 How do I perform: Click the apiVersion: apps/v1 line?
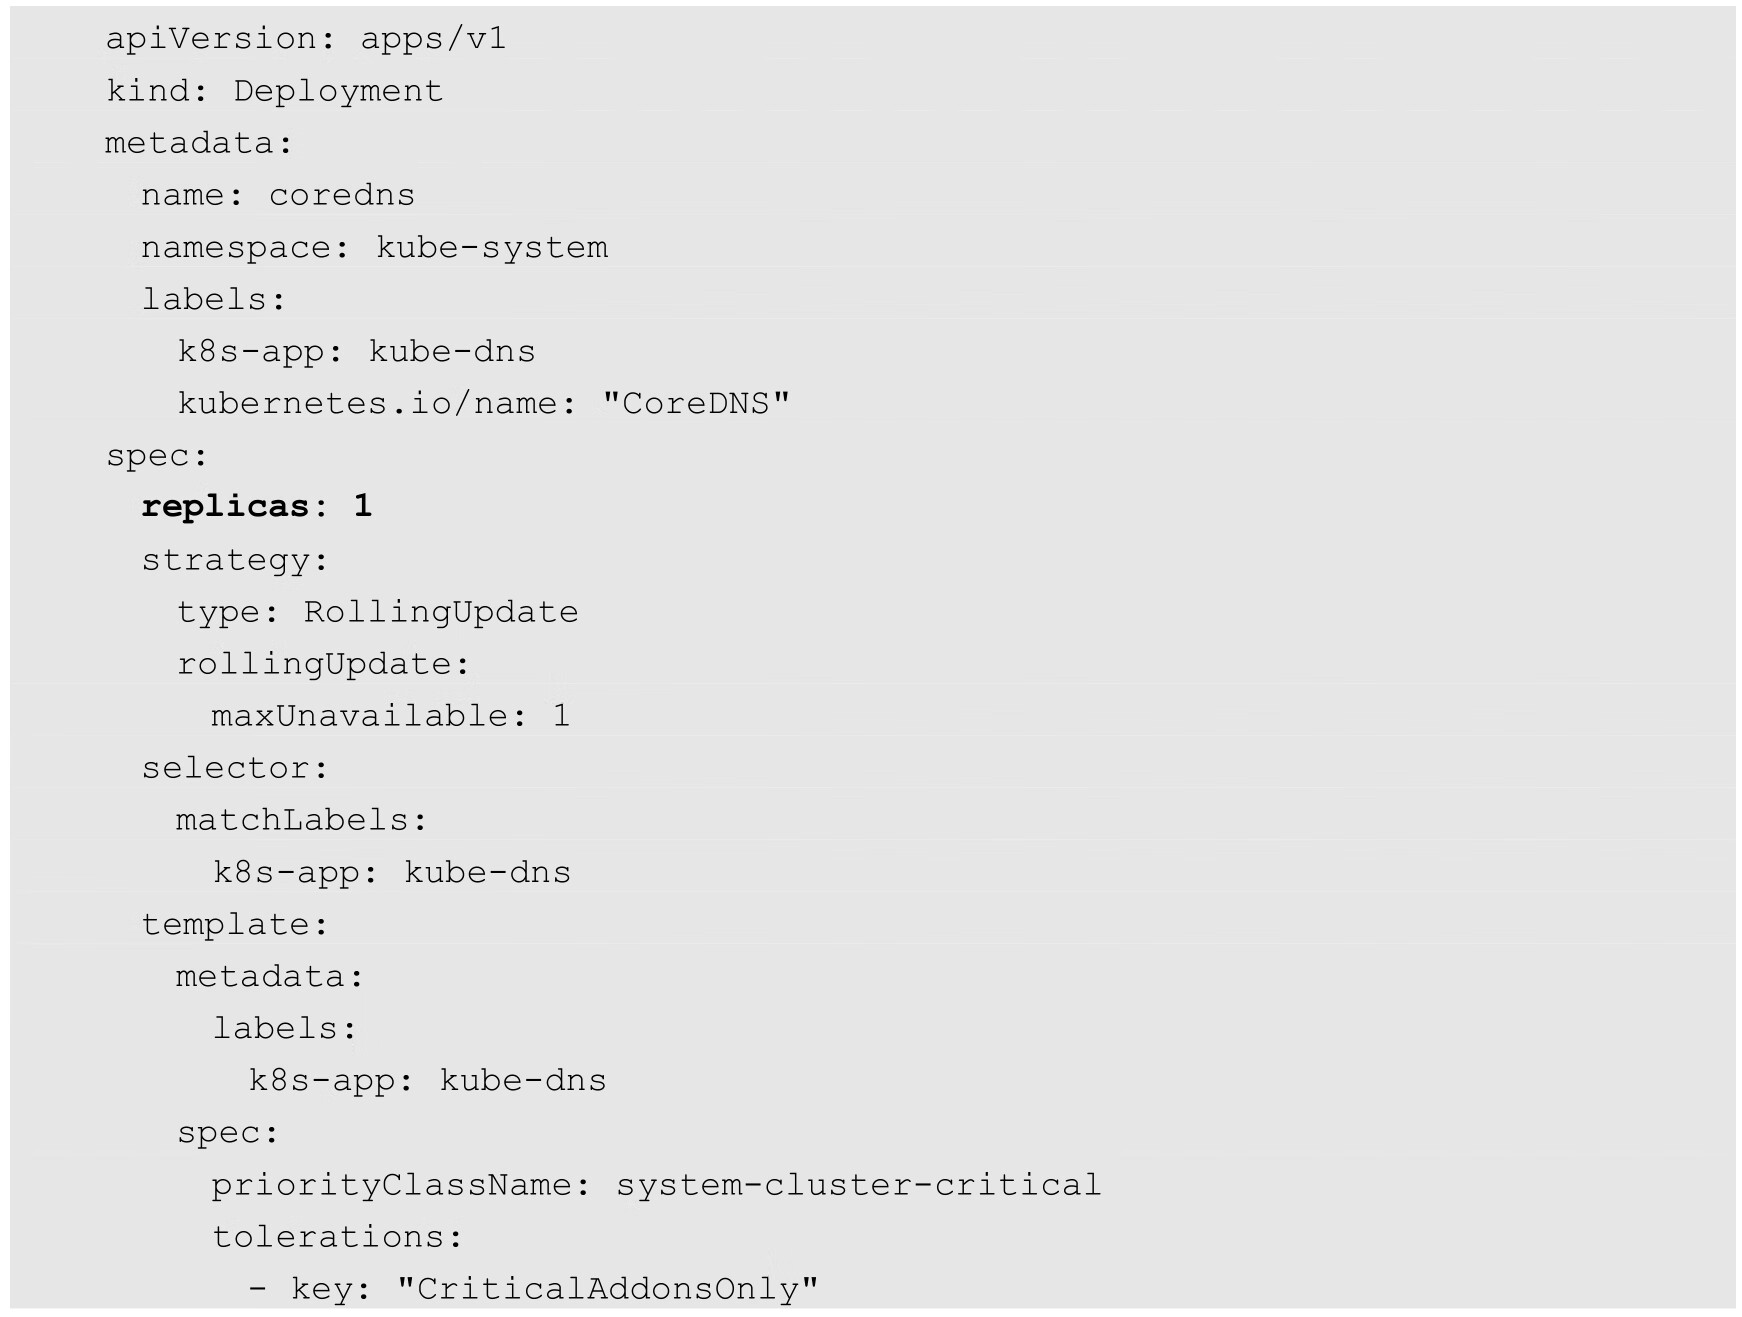pyautogui.click(x=305, y=39)
